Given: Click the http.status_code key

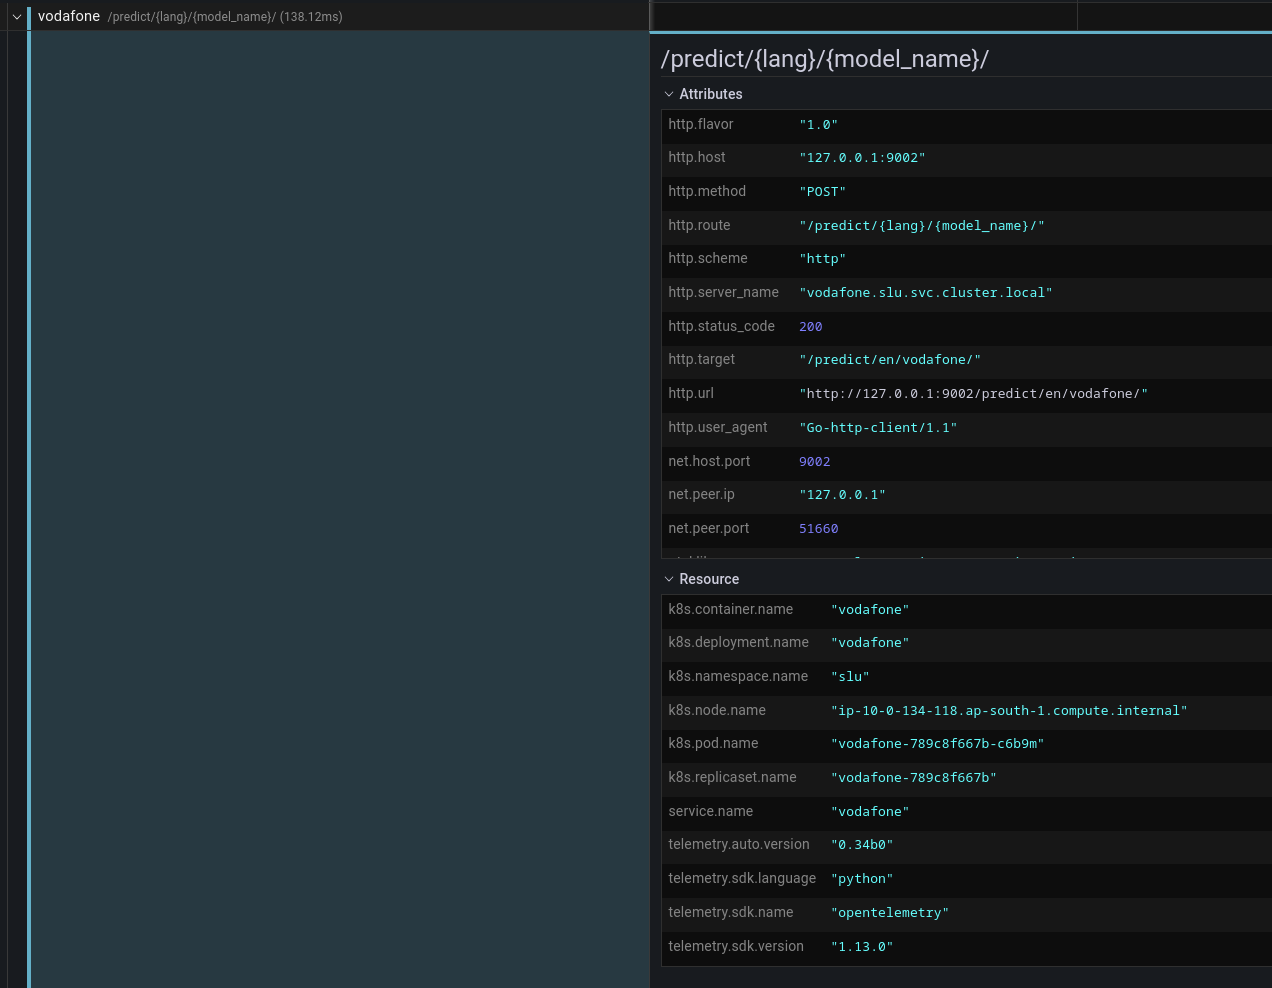Looking at the screenshot, I should pos(721,326).
